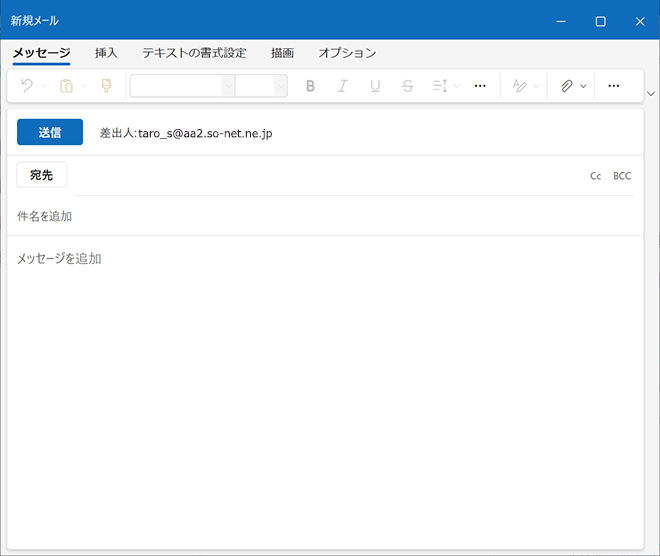Click the BCC link
This screenshot has height=556, width=660.
coord(622,176)
